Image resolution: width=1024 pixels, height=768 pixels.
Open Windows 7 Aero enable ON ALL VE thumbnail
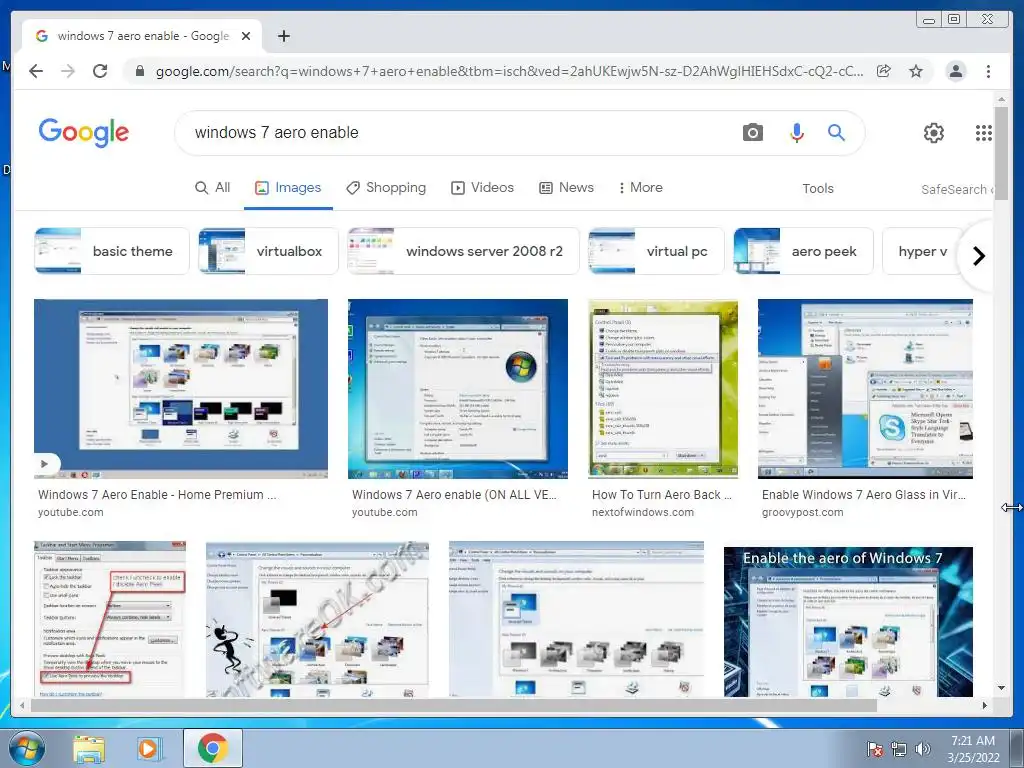458,389
